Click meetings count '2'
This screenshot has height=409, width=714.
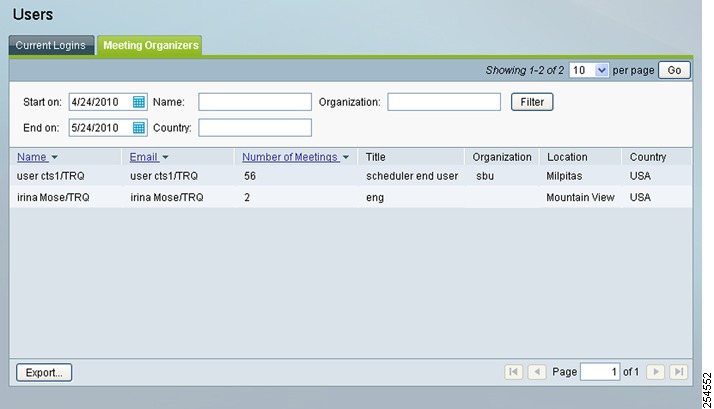click(x=247, y=198)
